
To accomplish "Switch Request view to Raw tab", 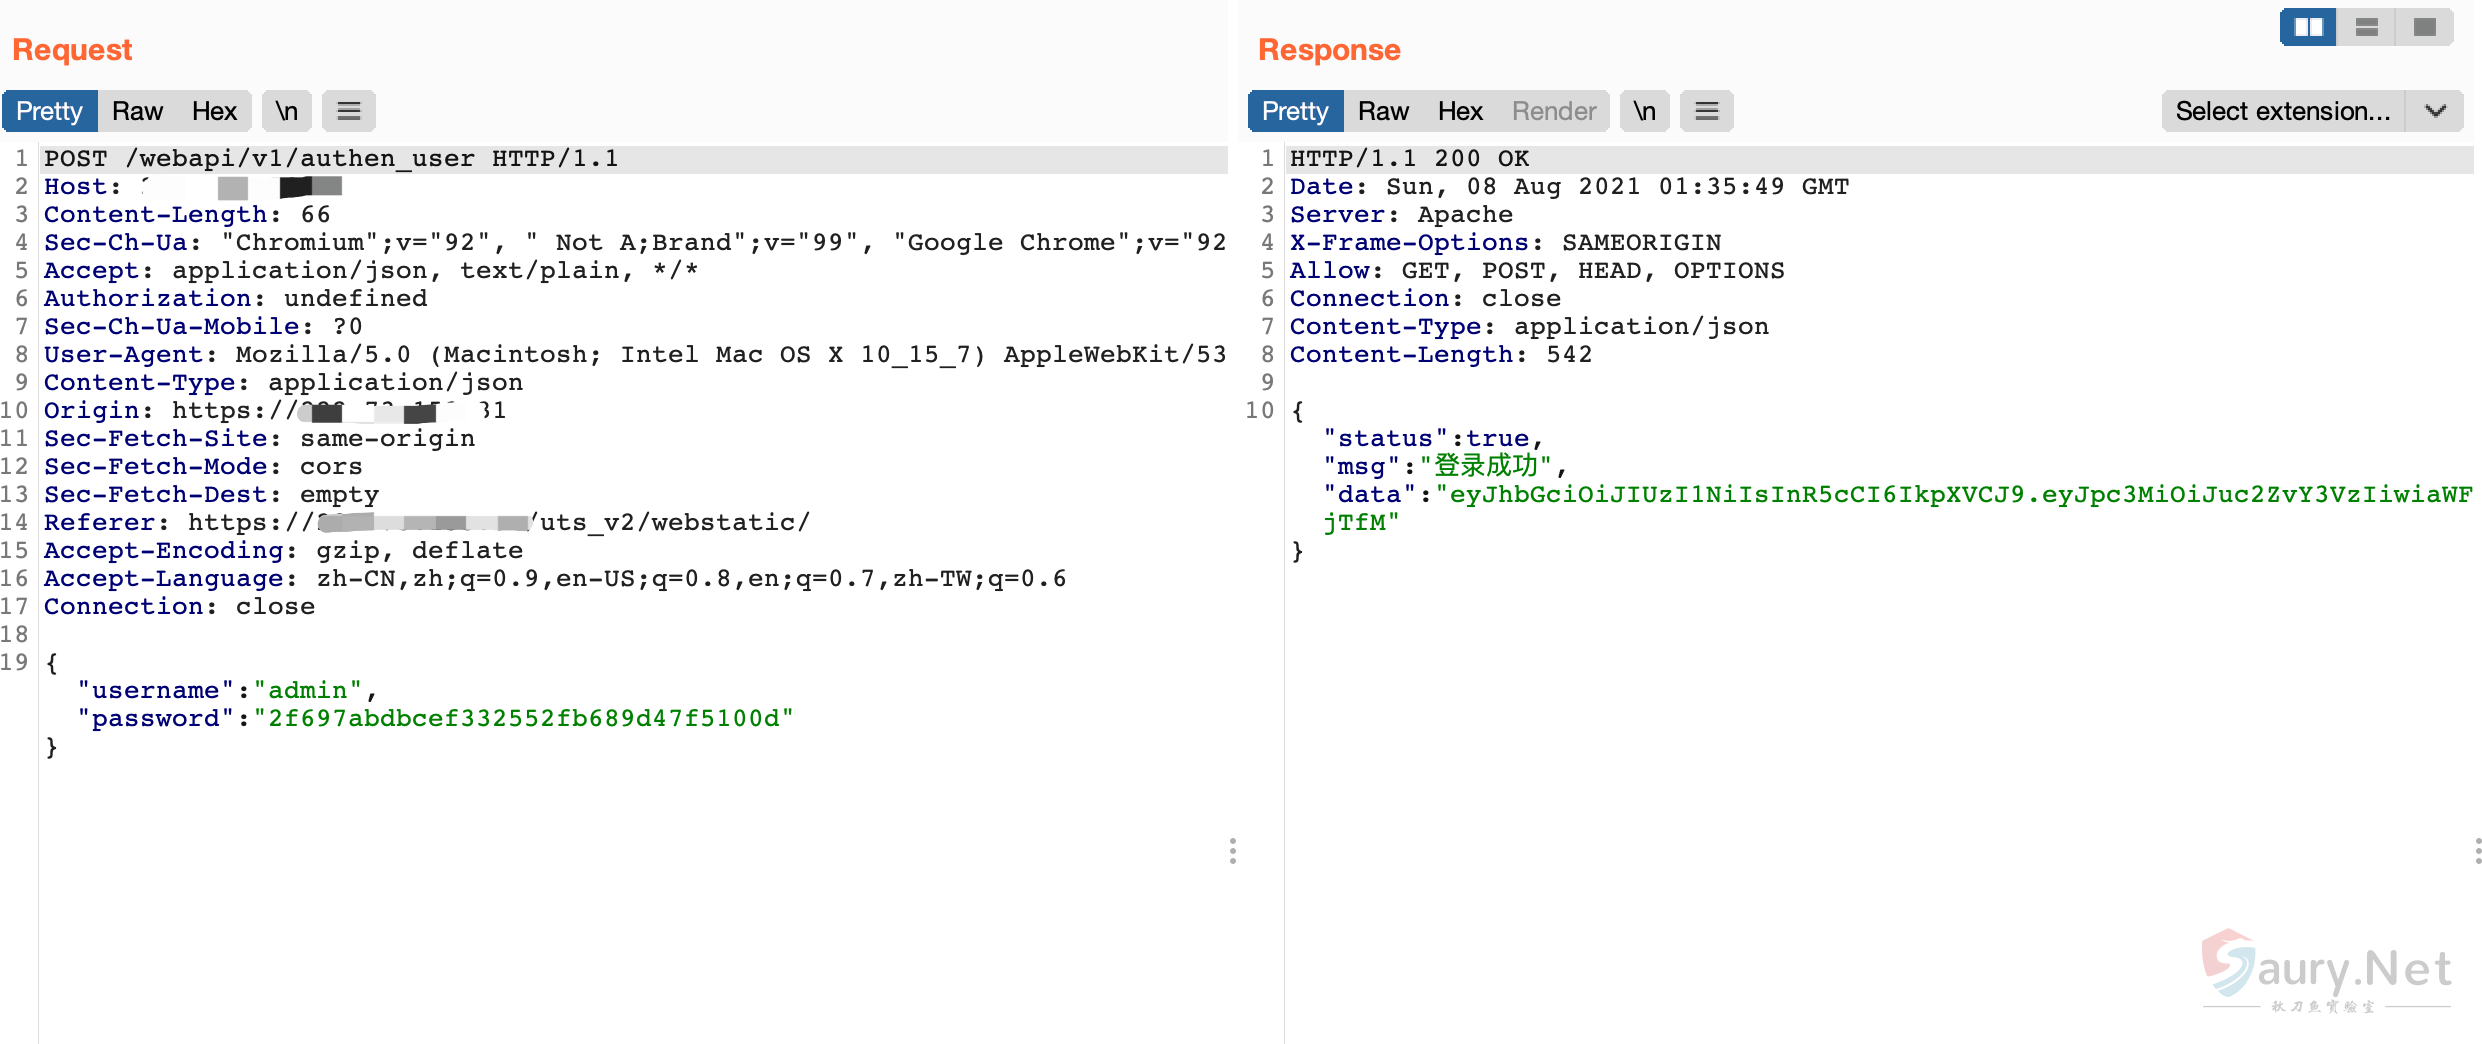I will click(137, 111).
